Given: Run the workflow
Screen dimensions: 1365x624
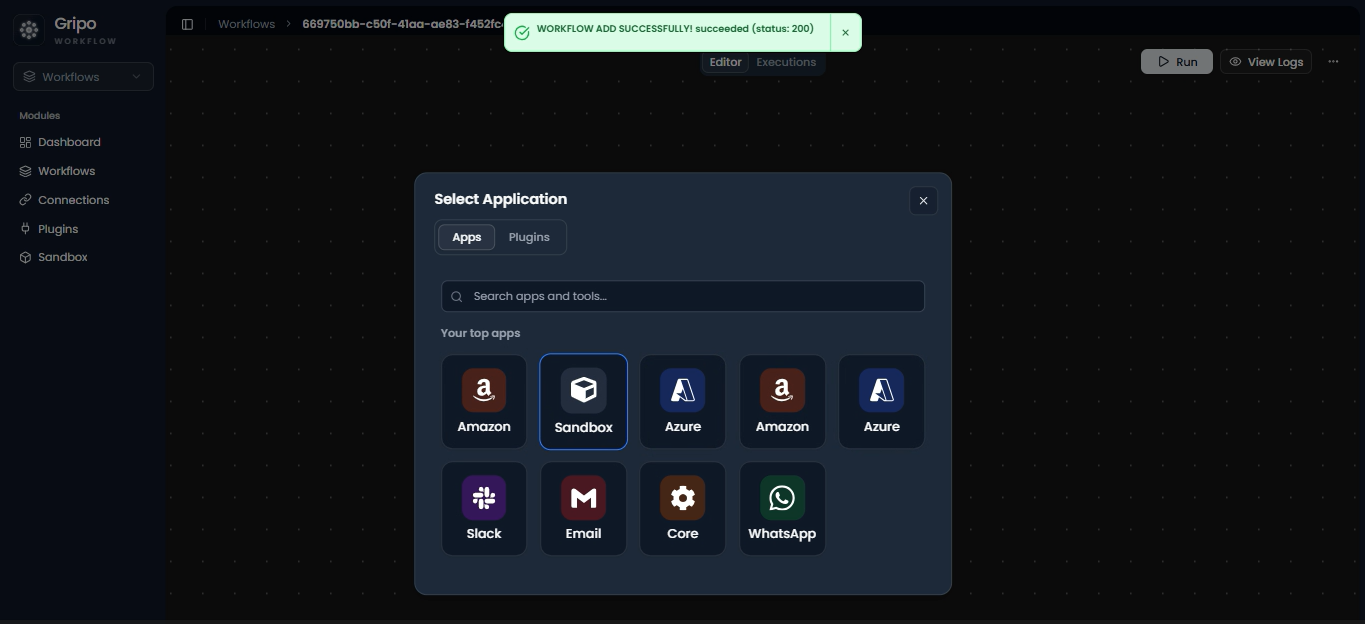Looking at the screenshot, I should click(1177, 61).
